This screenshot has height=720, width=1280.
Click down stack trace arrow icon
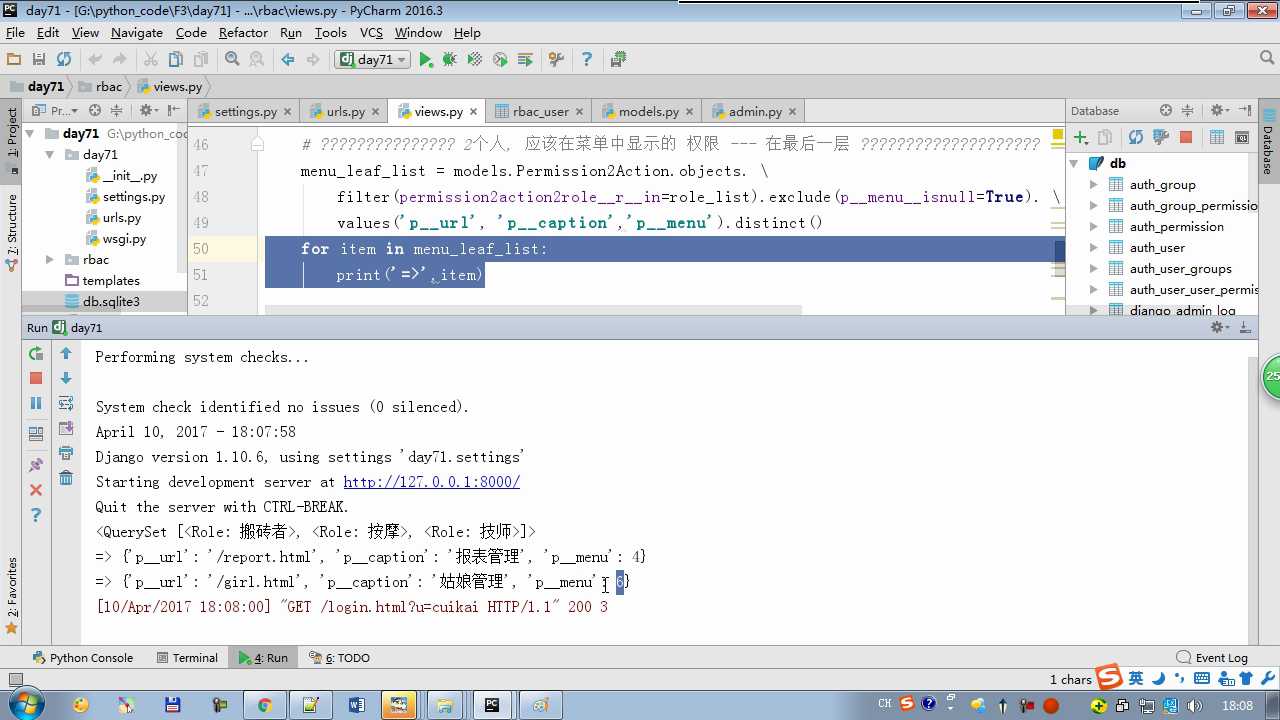click(66, 378)
